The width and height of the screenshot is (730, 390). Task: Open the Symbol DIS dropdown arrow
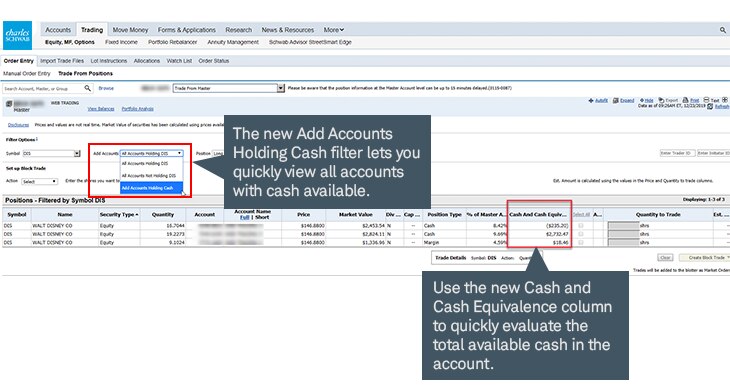tap(77, 153)
